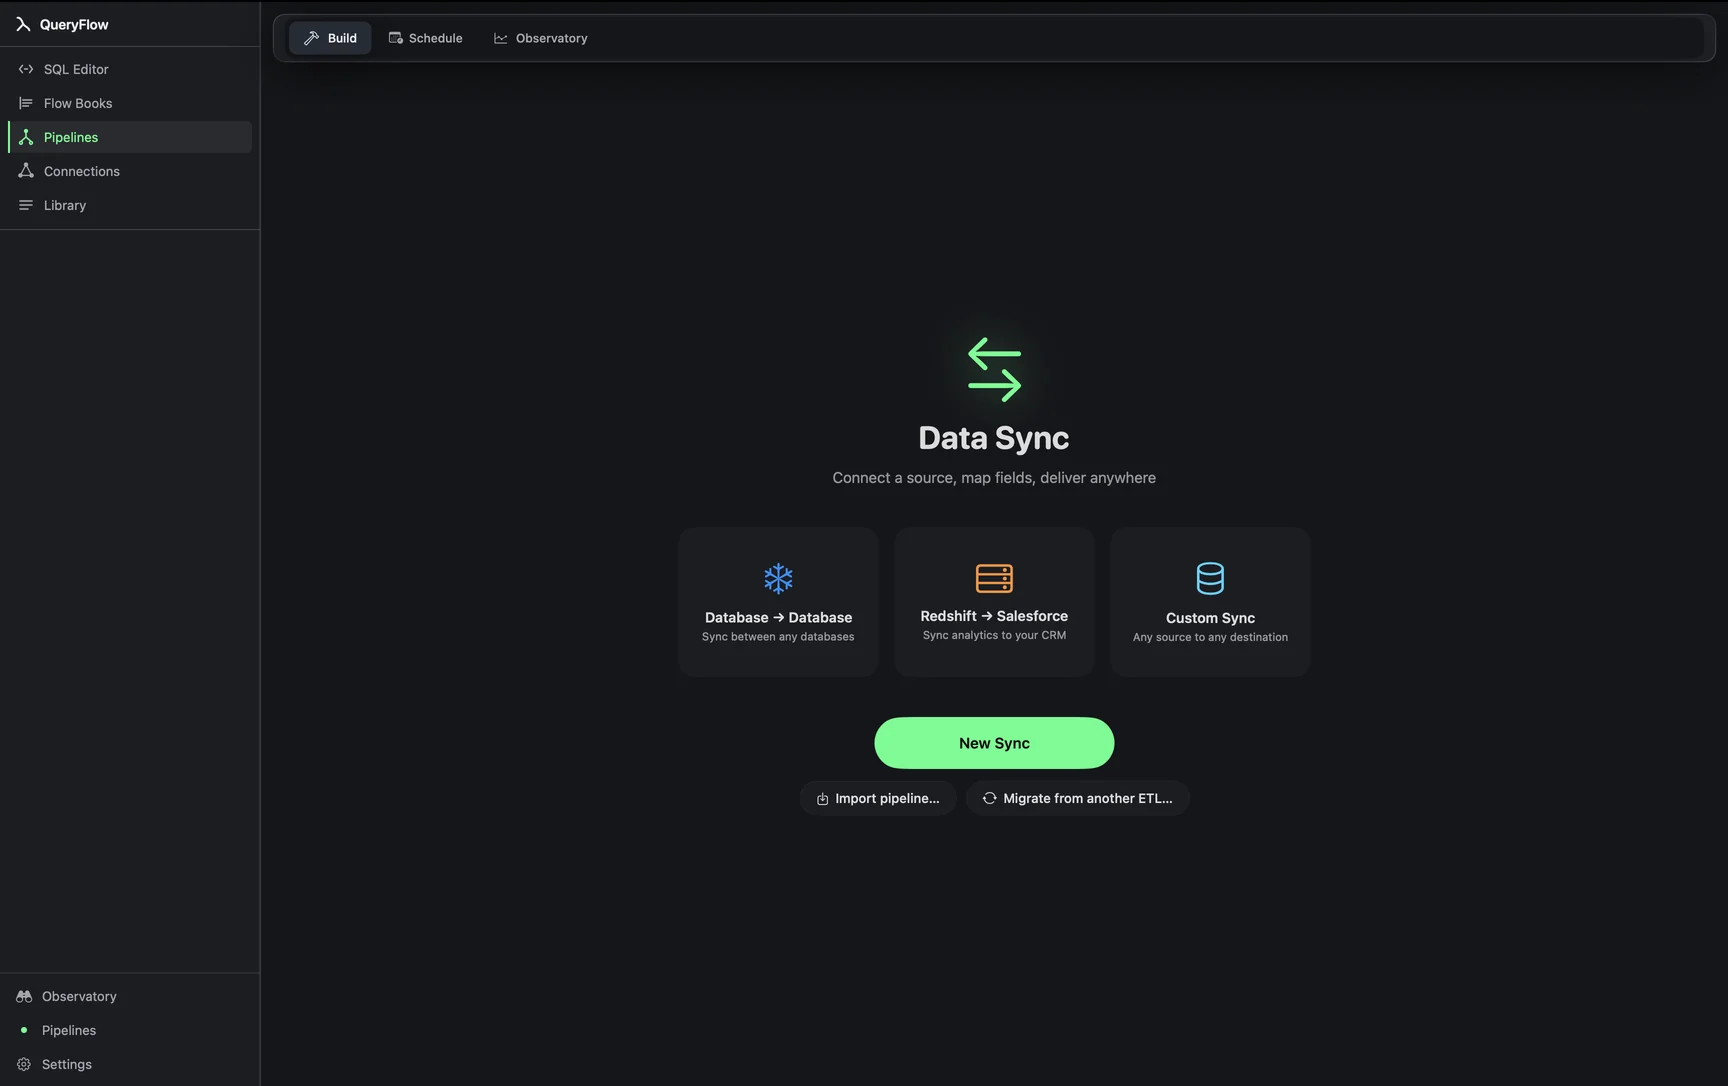Click 'Sync analytics to your CRM' caption
1728x1086 pixels.
click(x=994, y=635)
